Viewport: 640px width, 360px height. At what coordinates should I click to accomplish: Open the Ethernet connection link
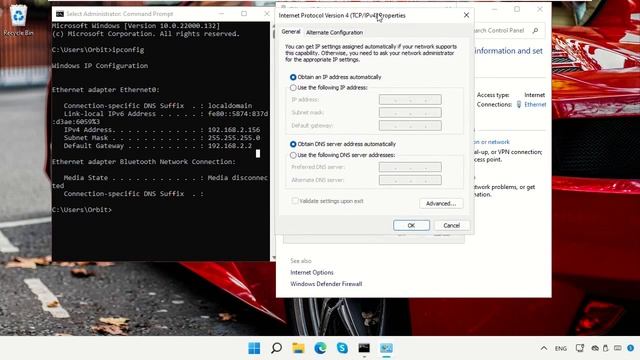coord(535,104)
